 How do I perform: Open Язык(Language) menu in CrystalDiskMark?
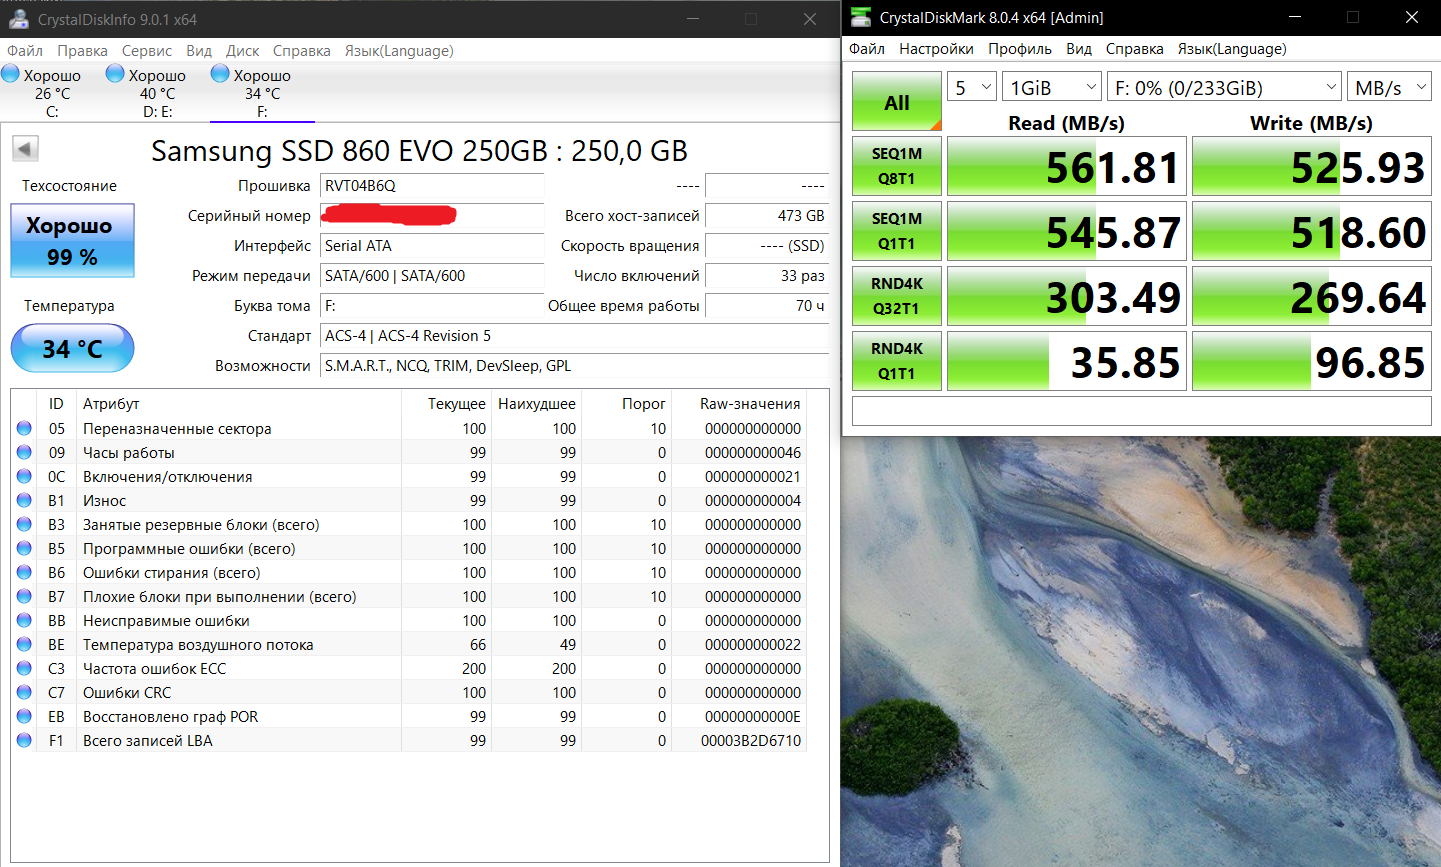click(1232, 49)
